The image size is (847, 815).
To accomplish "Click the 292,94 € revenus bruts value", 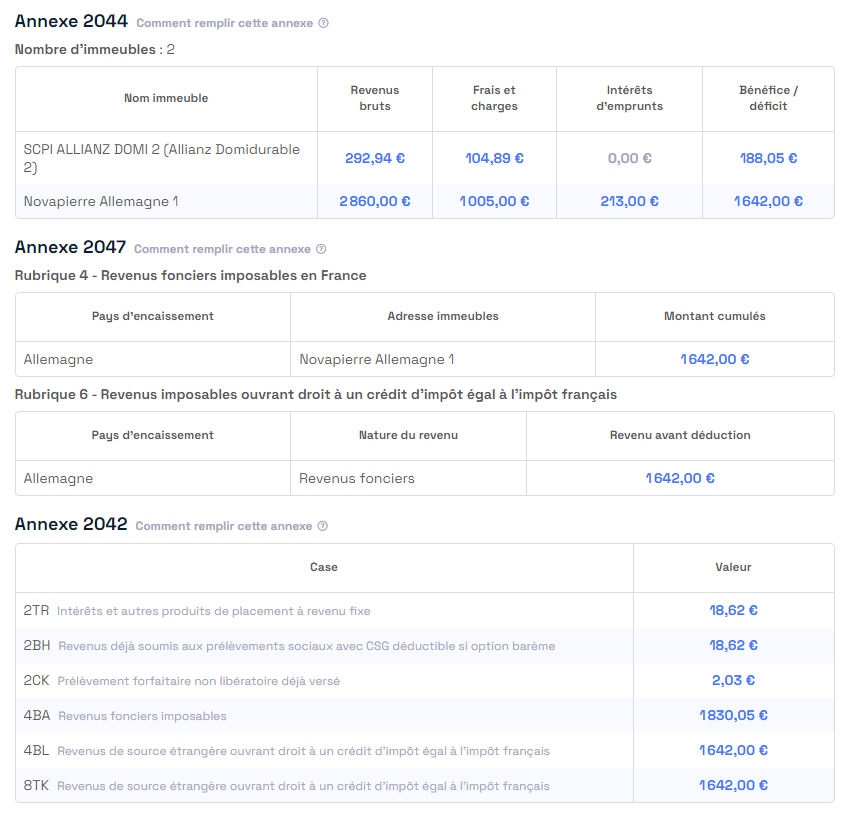I will pyautogui.click(x=374, y=158).
